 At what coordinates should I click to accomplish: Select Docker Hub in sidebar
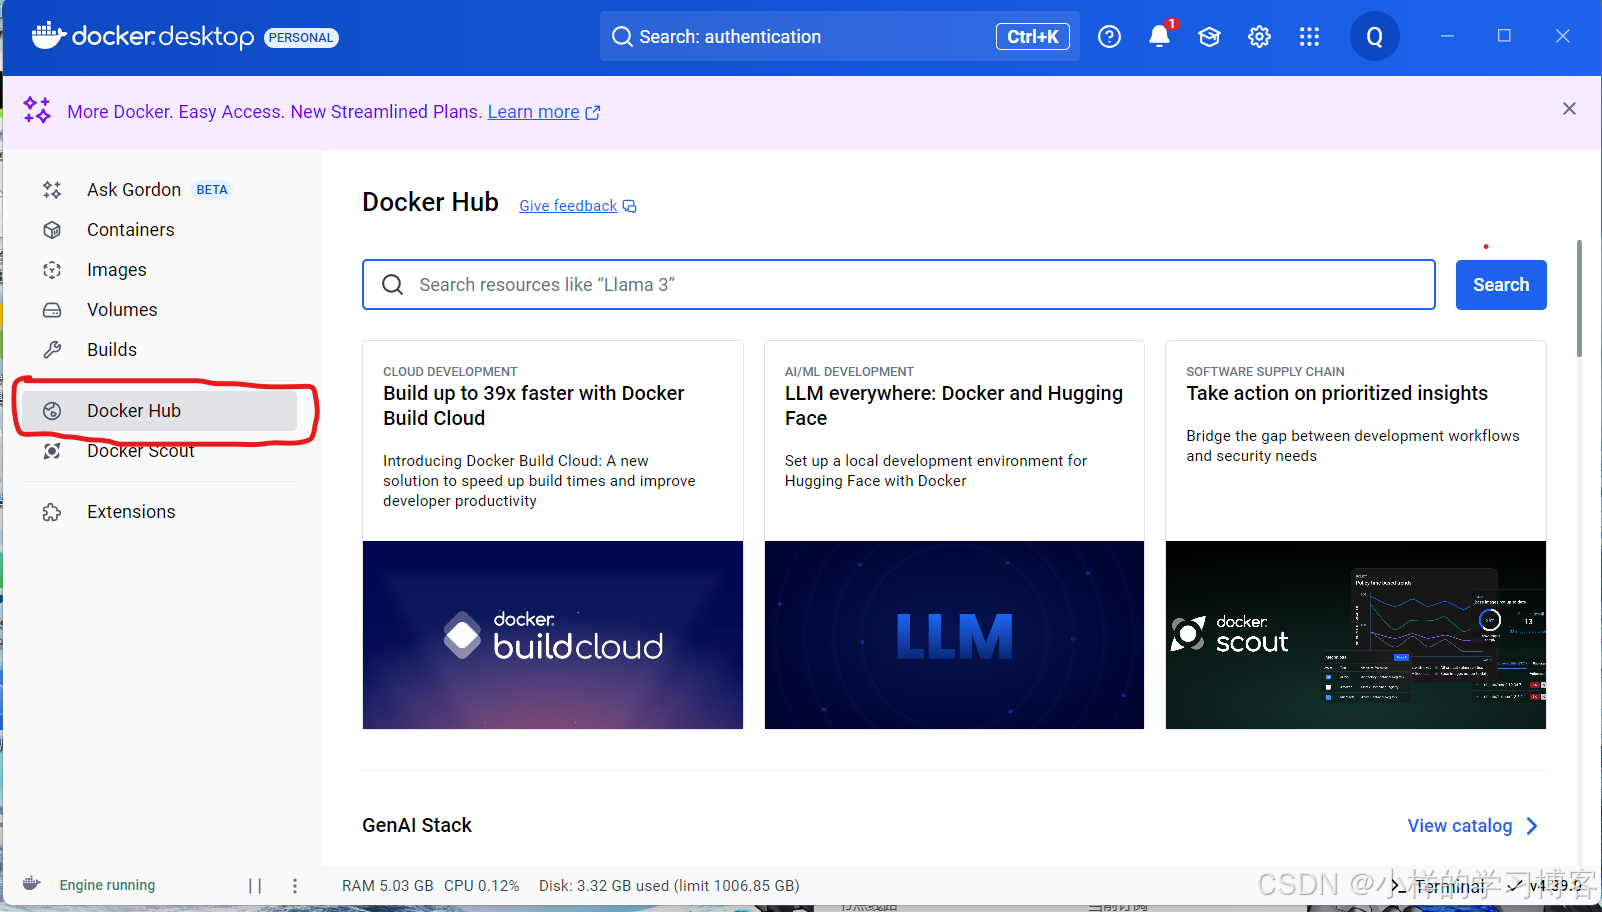point(160,411)
